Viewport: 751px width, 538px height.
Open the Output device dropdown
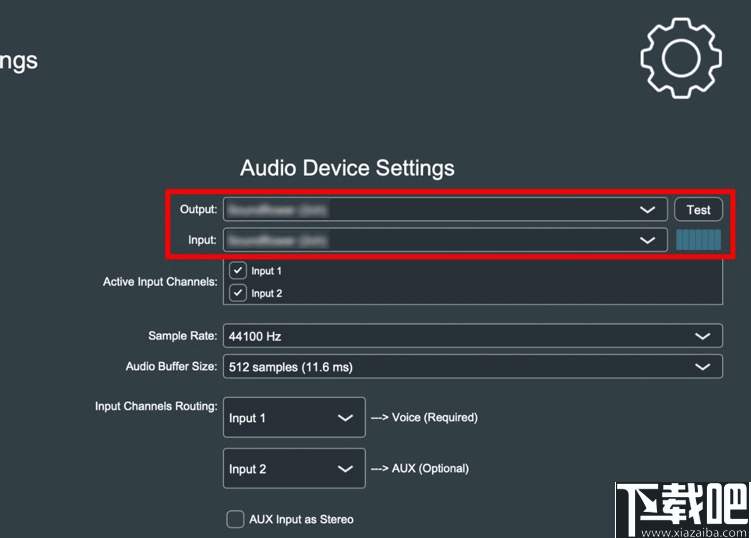(445, 209)
